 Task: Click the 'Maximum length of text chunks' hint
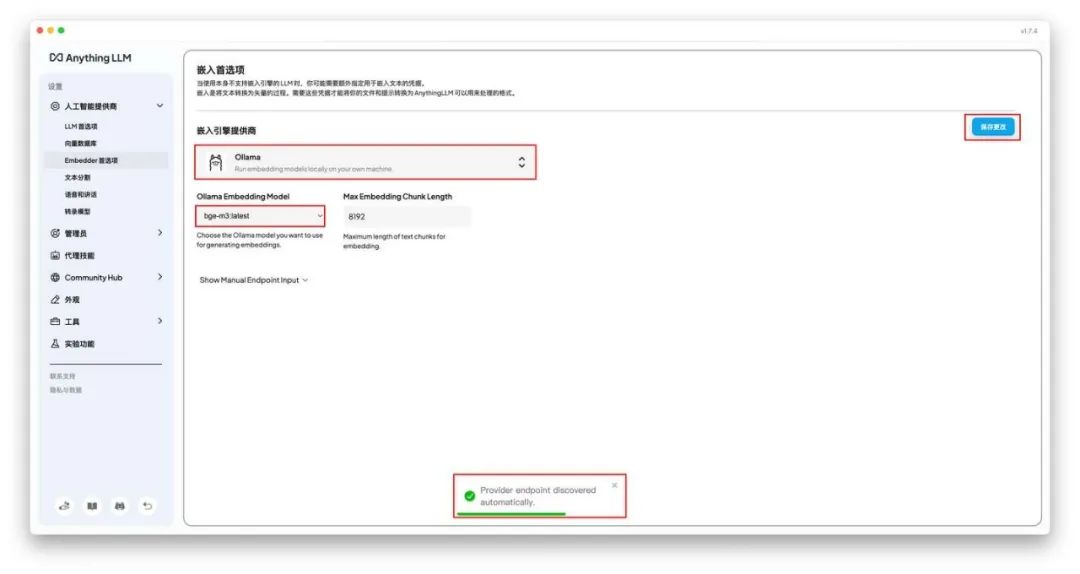tap(394, 241)
